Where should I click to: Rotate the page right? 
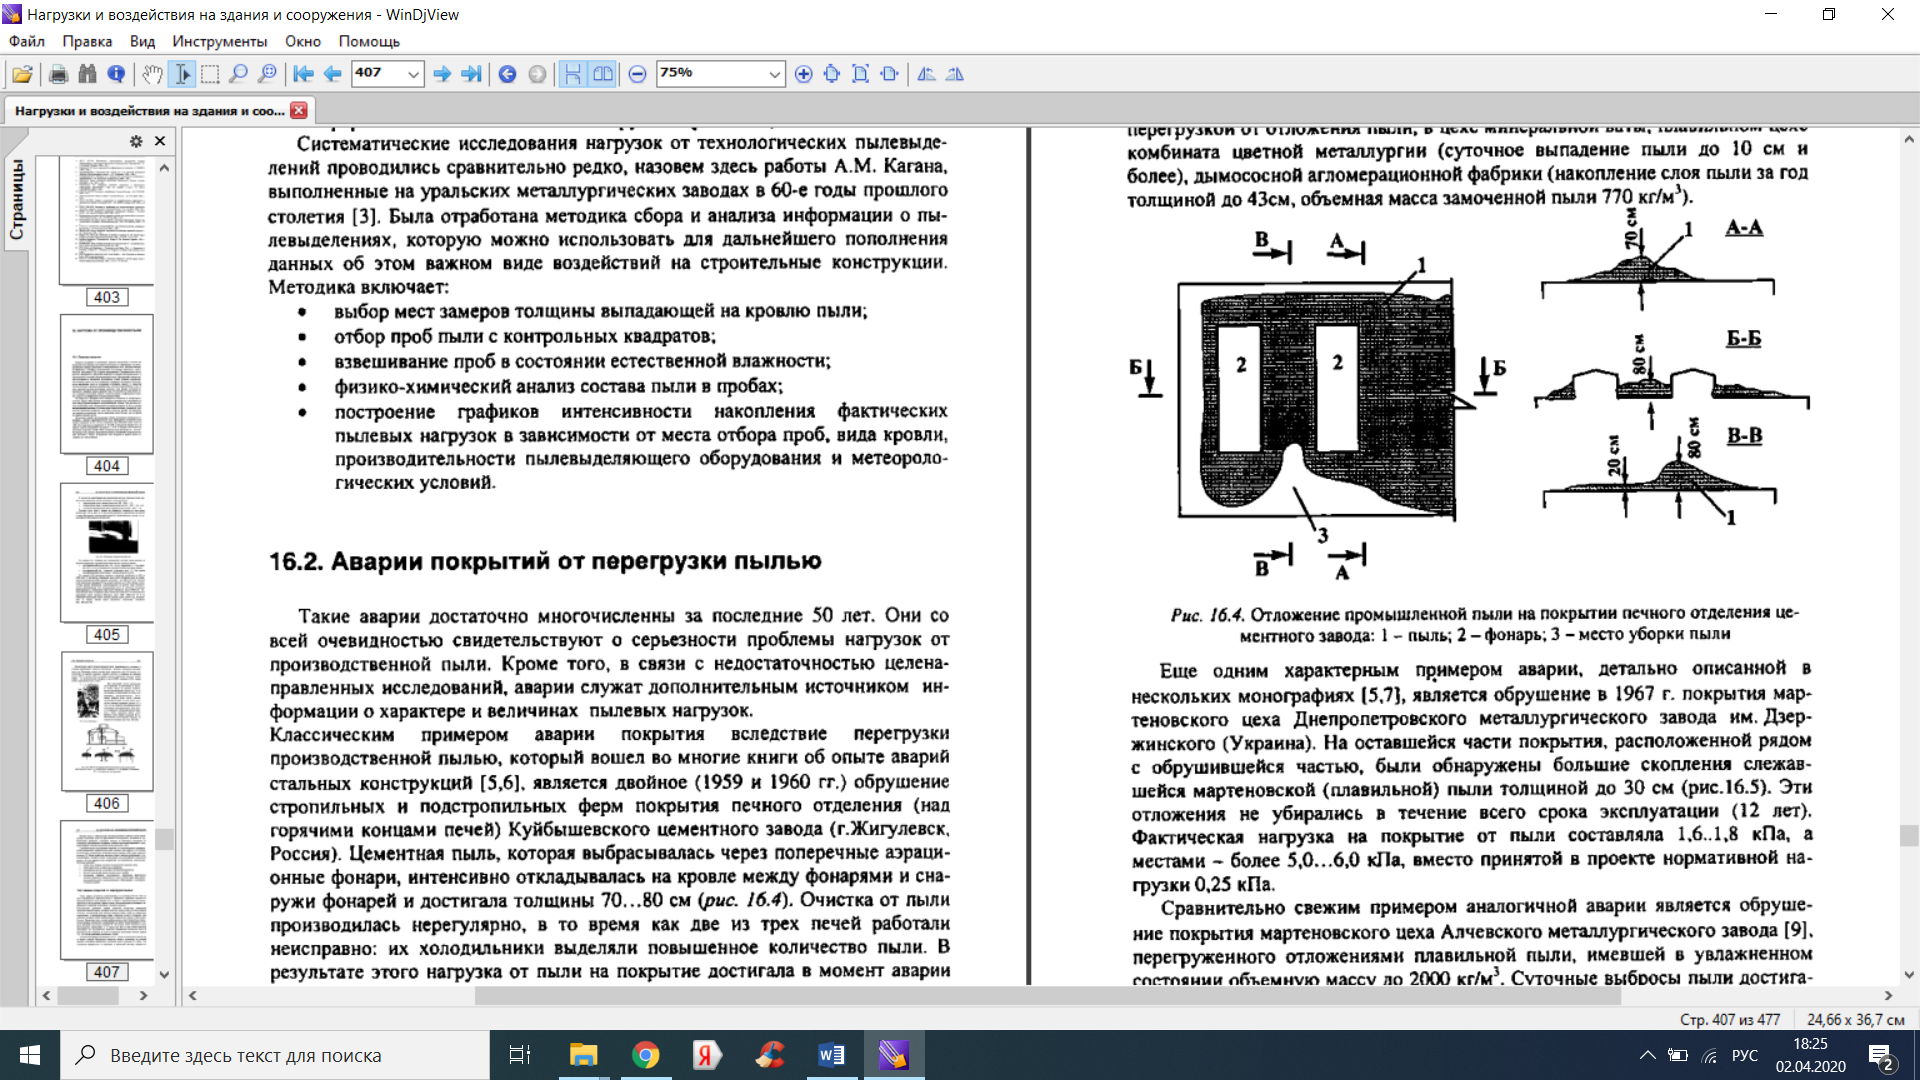point(955,74)
